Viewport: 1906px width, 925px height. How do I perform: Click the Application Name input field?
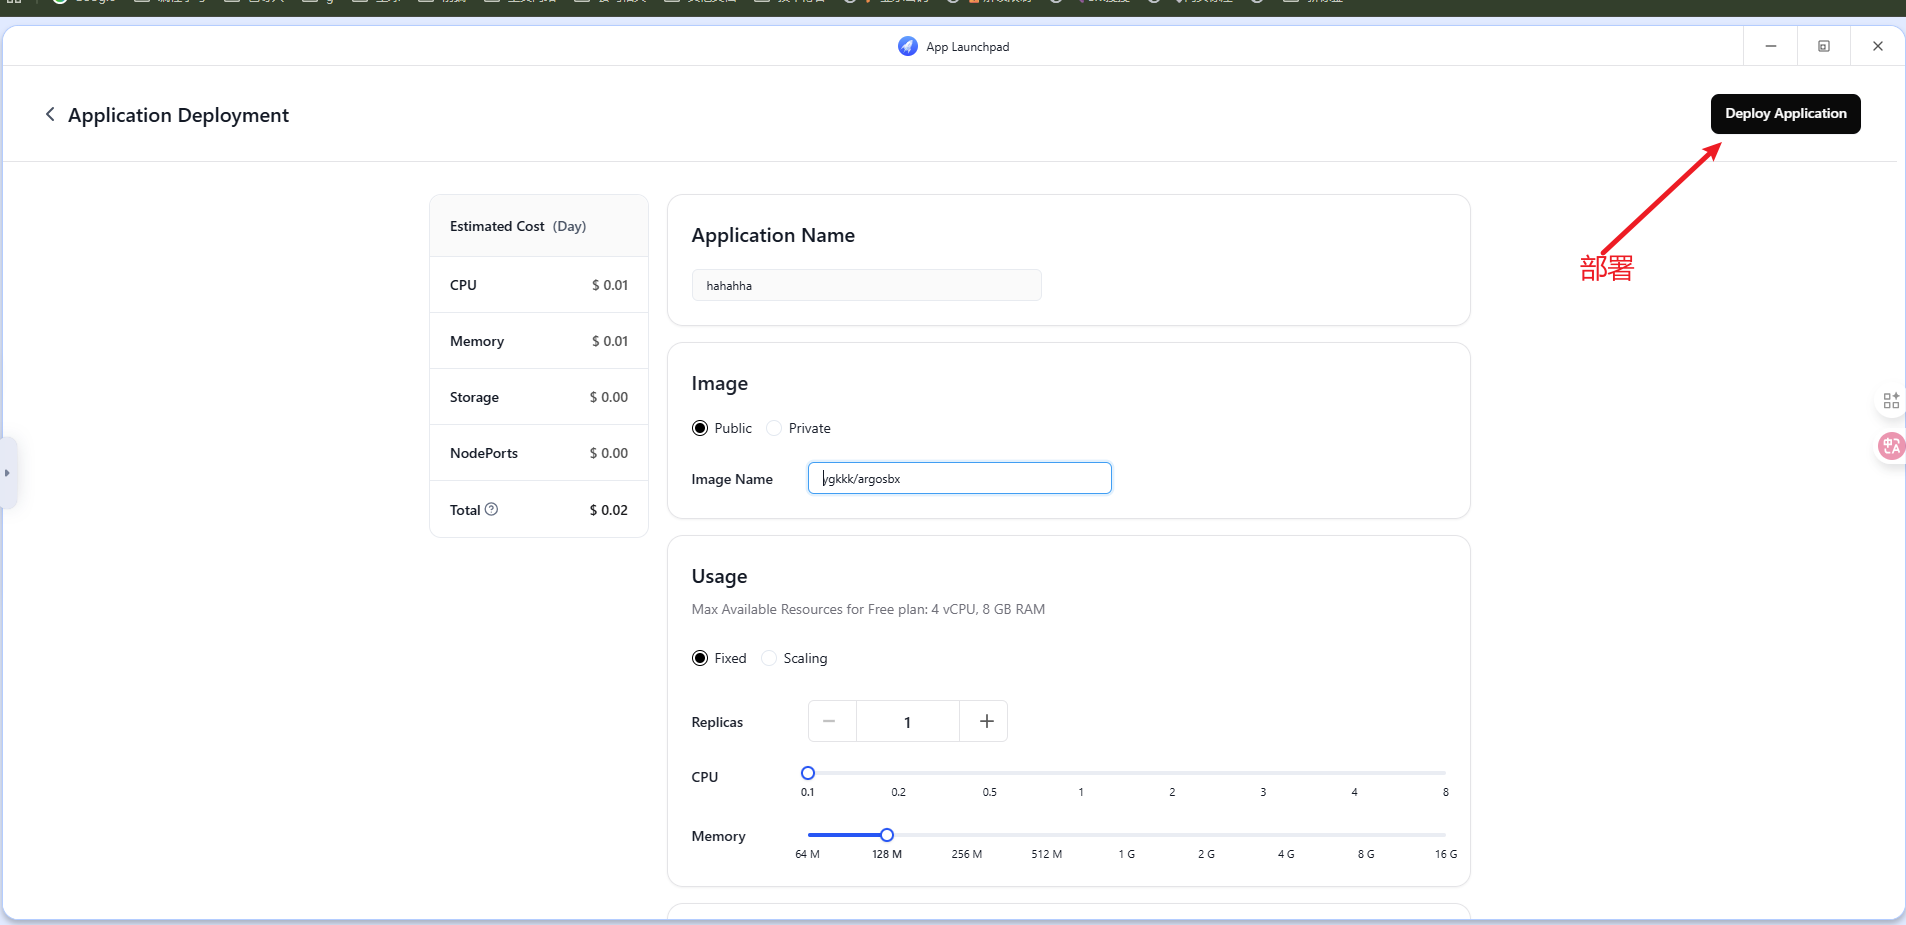tap(866, 285)
